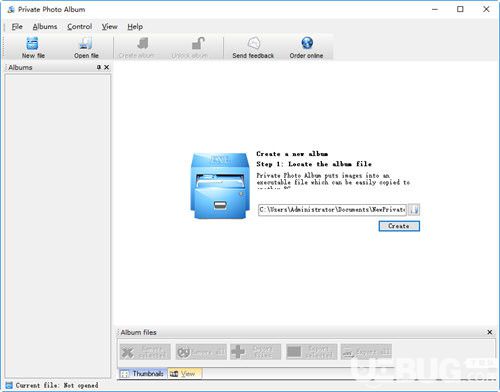Browse for album file location button
Viewport: 500px width, 392px height.
point(414,210)
